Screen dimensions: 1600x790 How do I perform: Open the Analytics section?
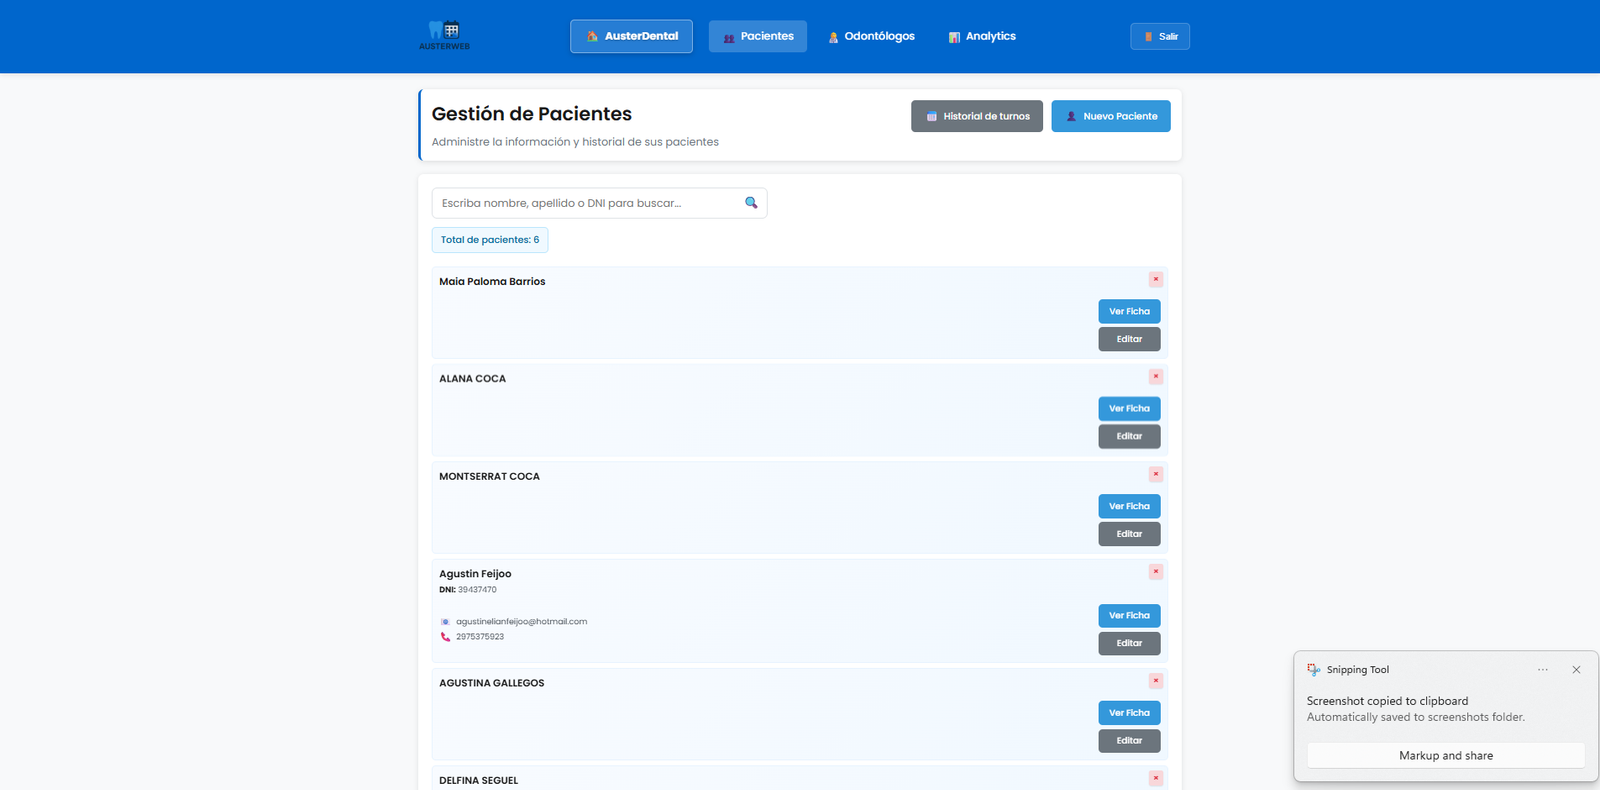[x=982, y=36]
